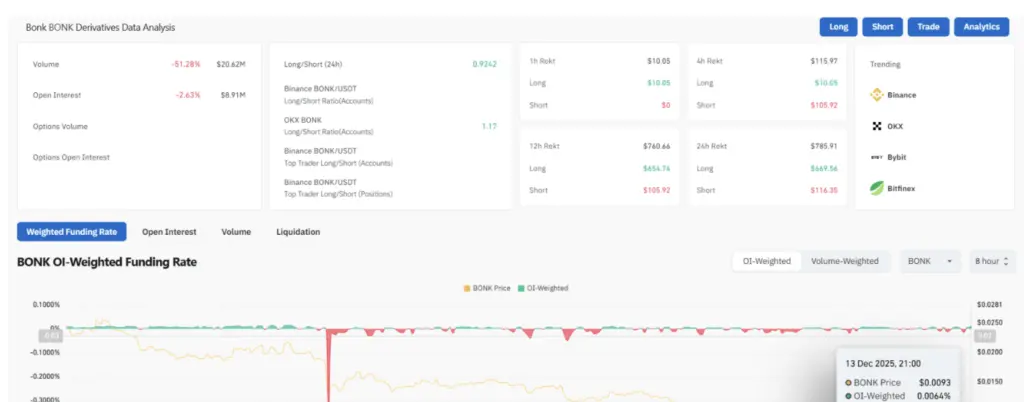
Task: Click the large red funding rate spike
Action: pos(328,364)
